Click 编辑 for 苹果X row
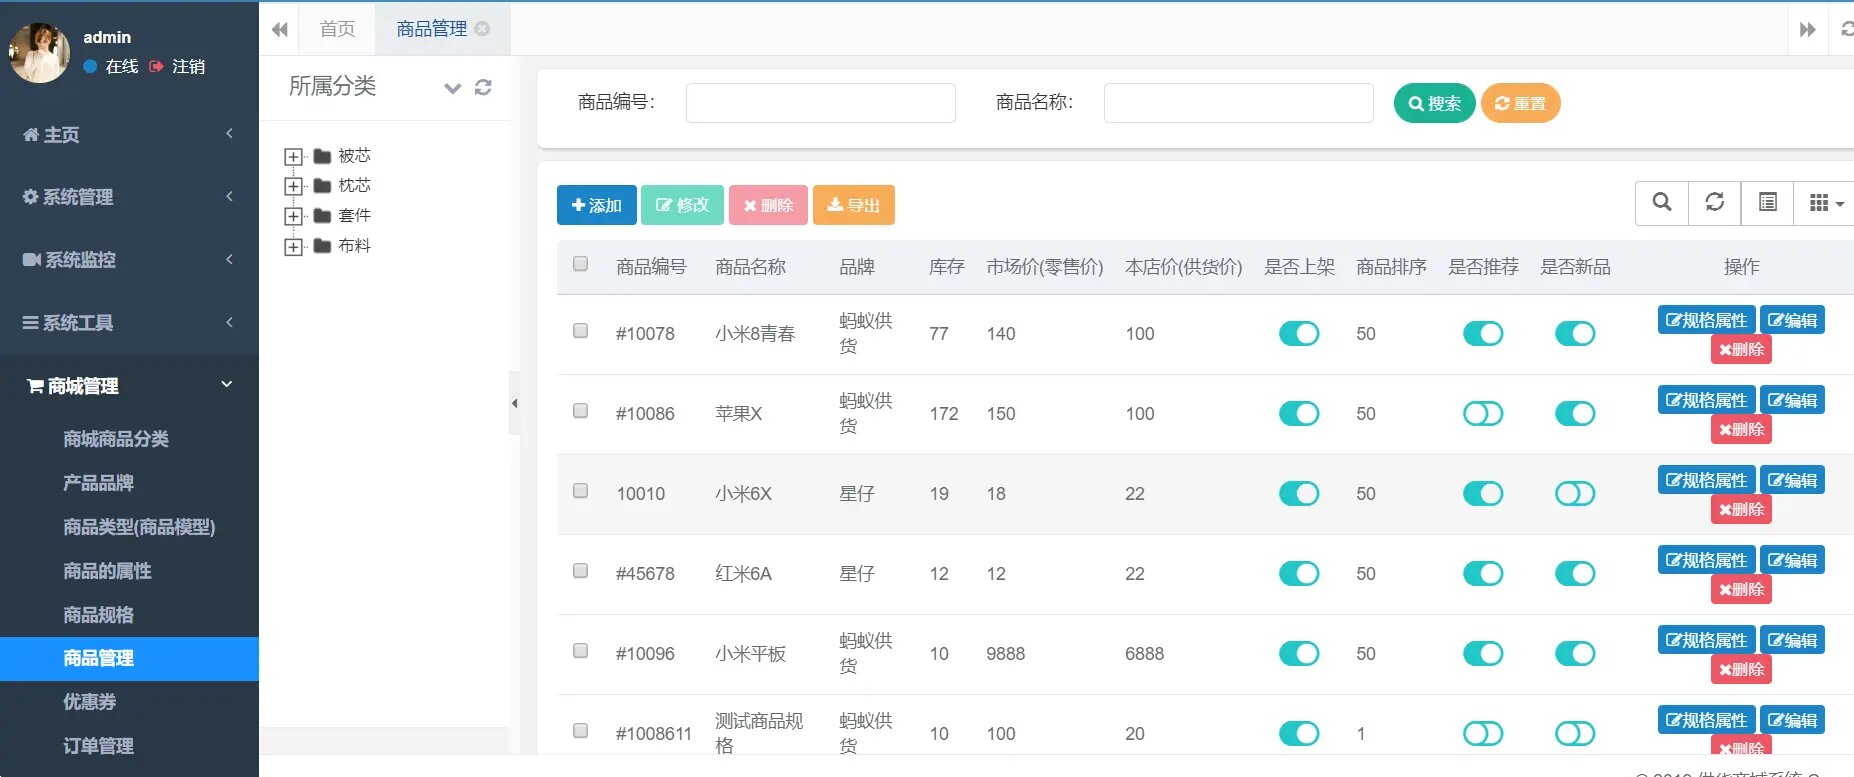1854x777 pixels. coord(1792,400)
